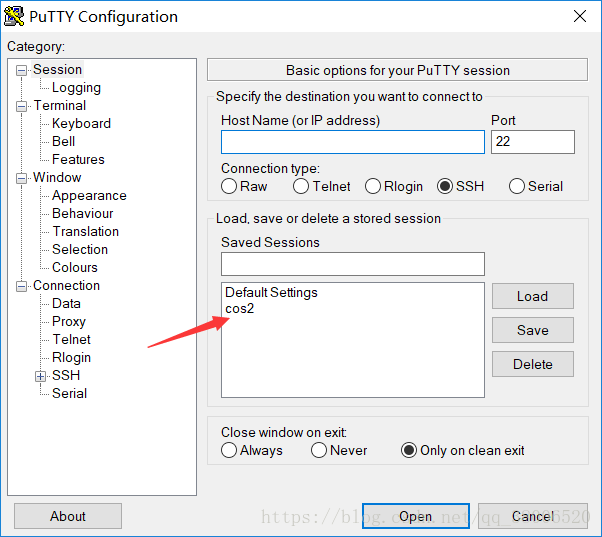Select the Raw connection type
The width and height of the screenshot is (602, 537).
[229, 186]
